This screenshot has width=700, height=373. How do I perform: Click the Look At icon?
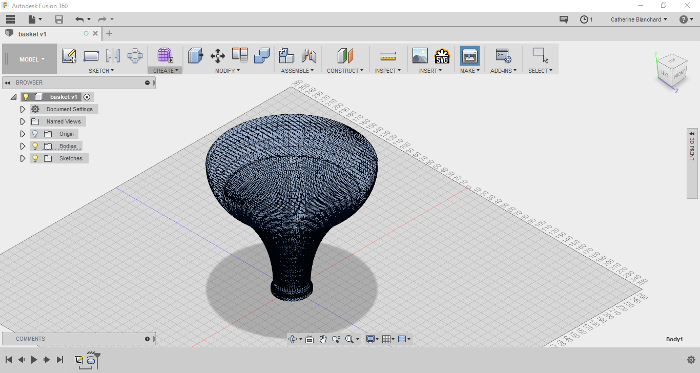(309, 339)
